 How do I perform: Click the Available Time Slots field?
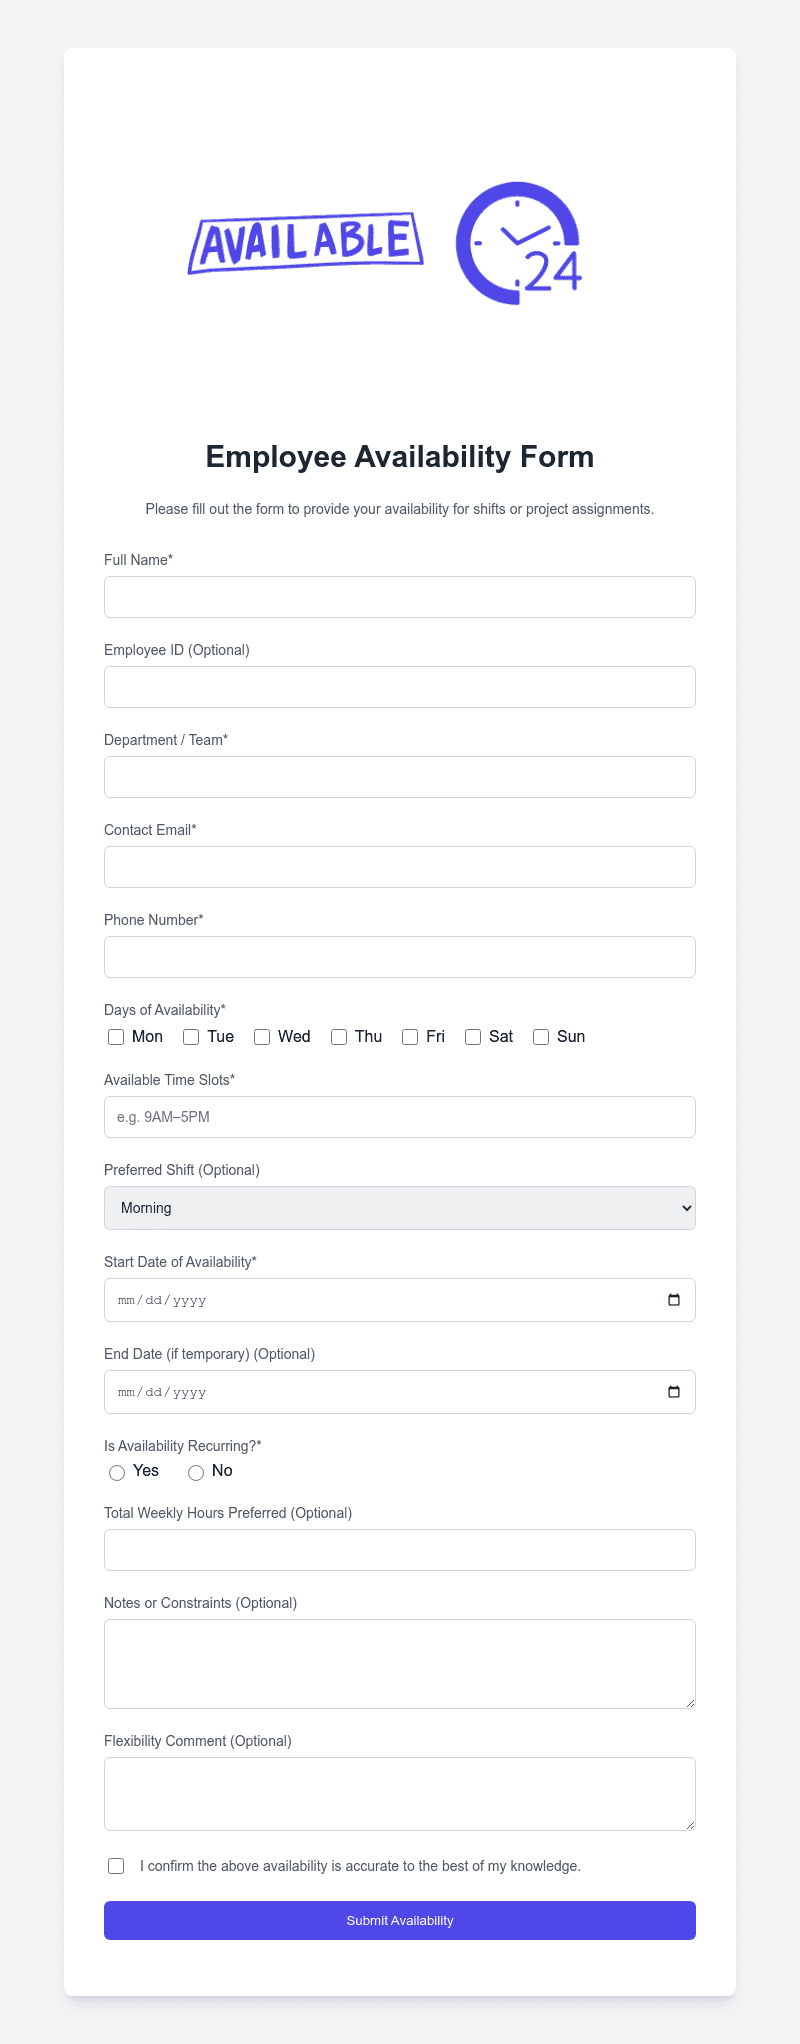pyautogui.click(x=399, y=1116)
